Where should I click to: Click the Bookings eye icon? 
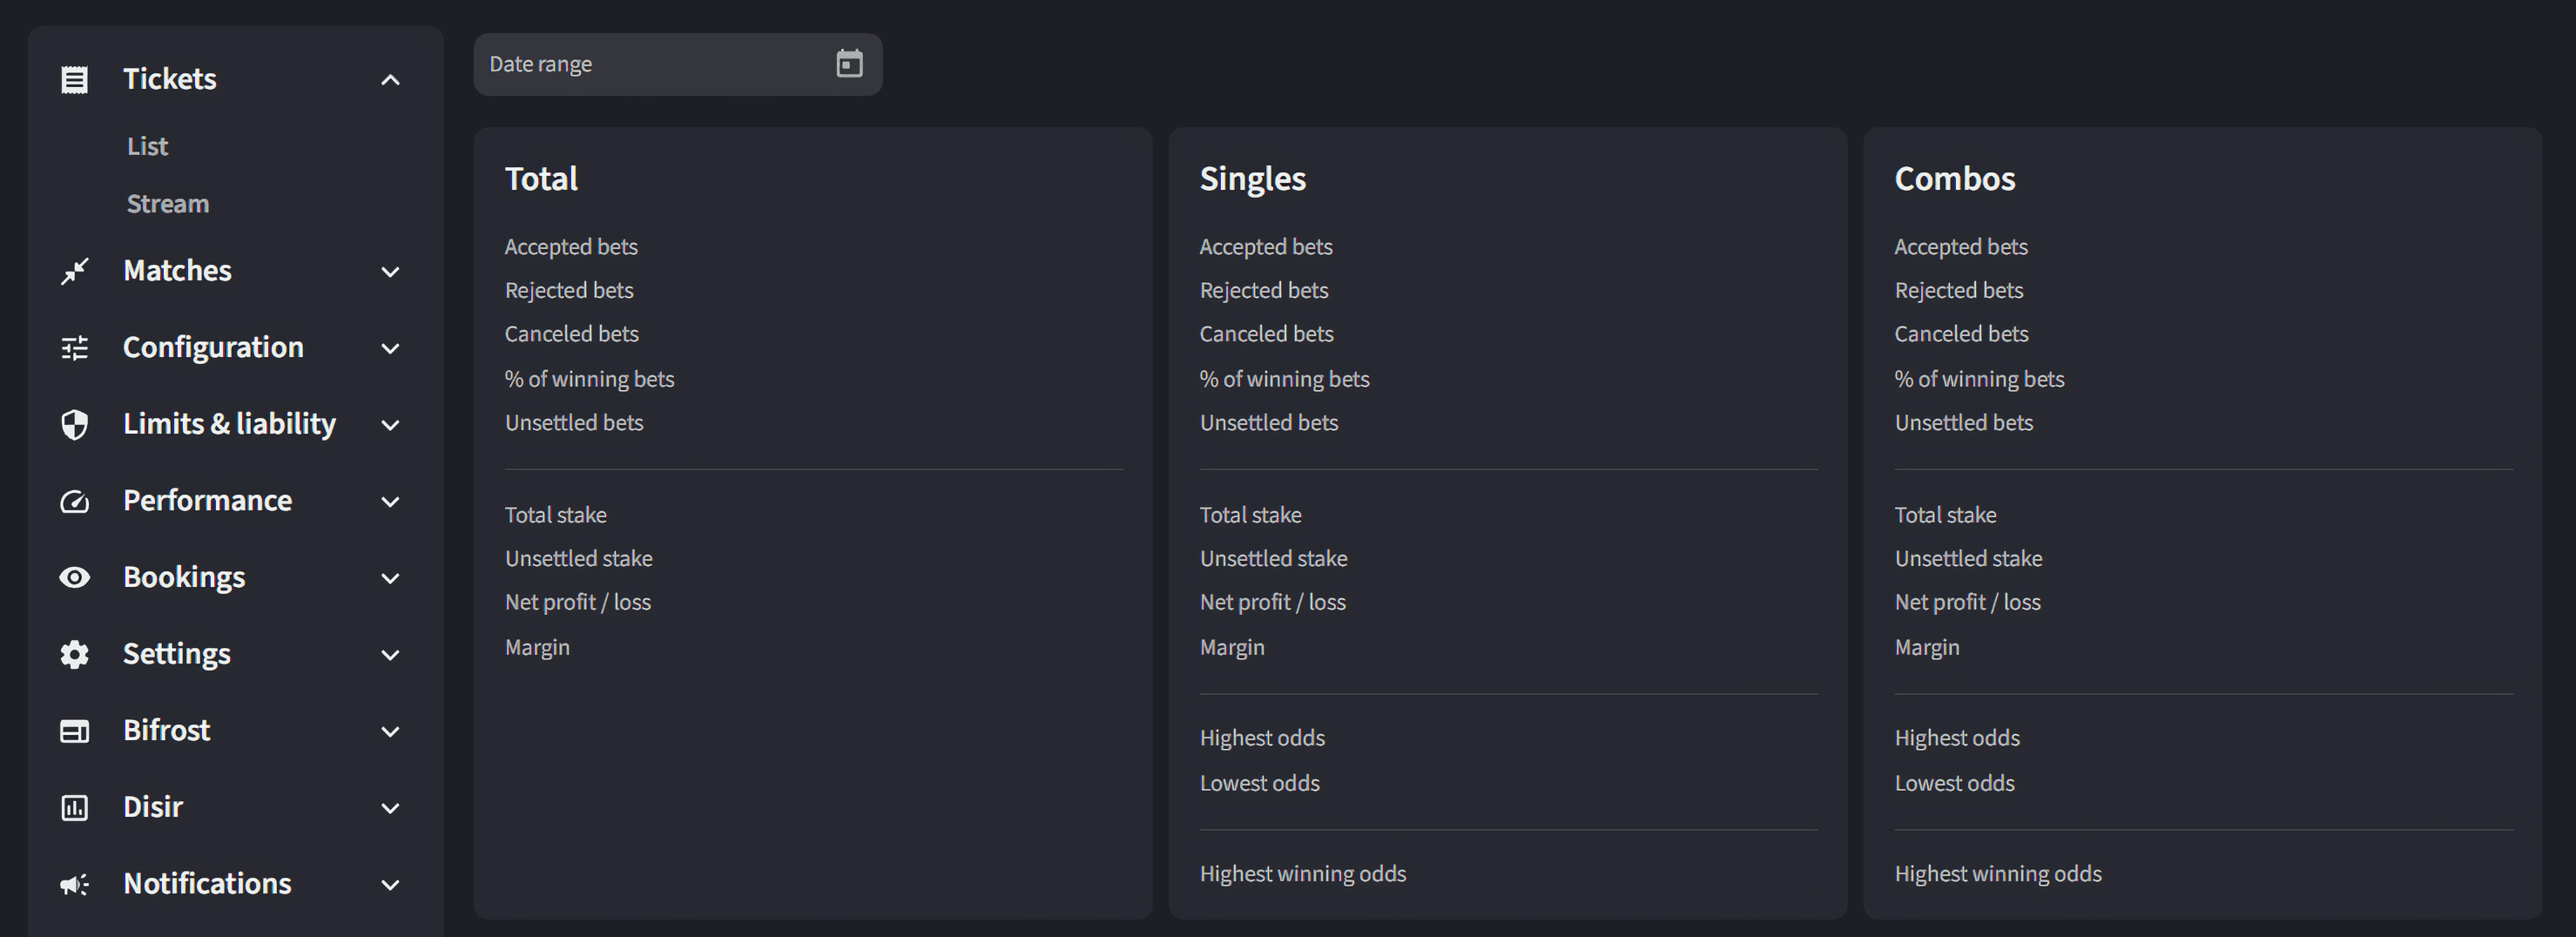[75, 577]
